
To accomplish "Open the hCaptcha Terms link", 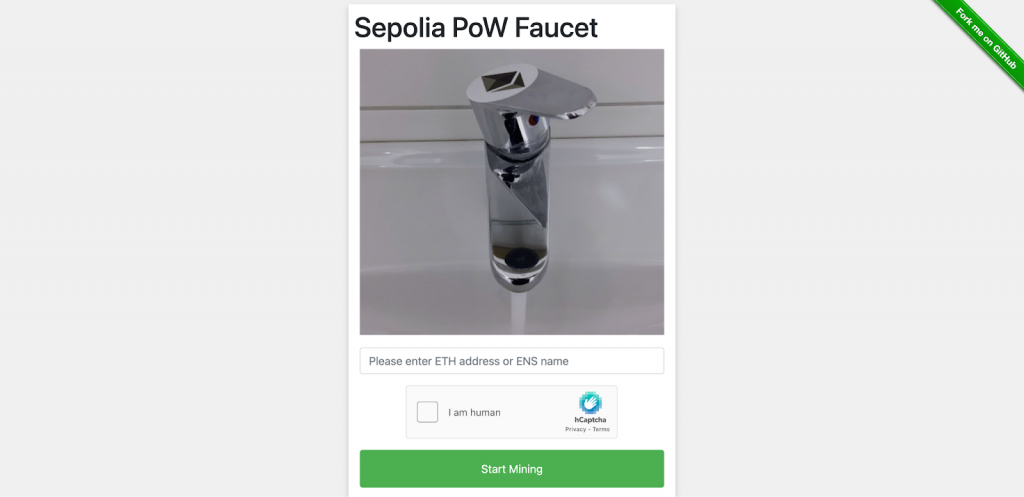I will pos(601,429).
